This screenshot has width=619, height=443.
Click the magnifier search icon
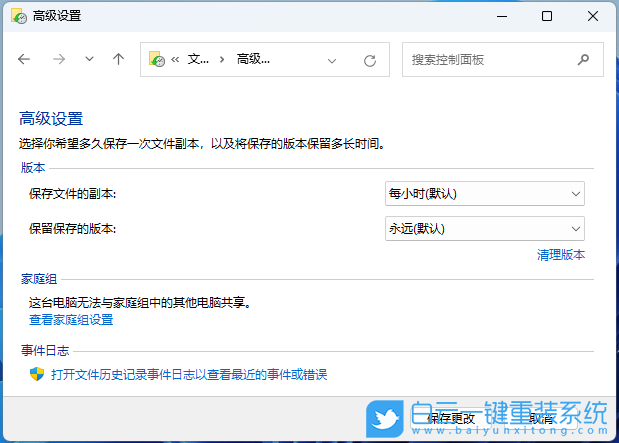pyautogui.click(x=584, y=60)
